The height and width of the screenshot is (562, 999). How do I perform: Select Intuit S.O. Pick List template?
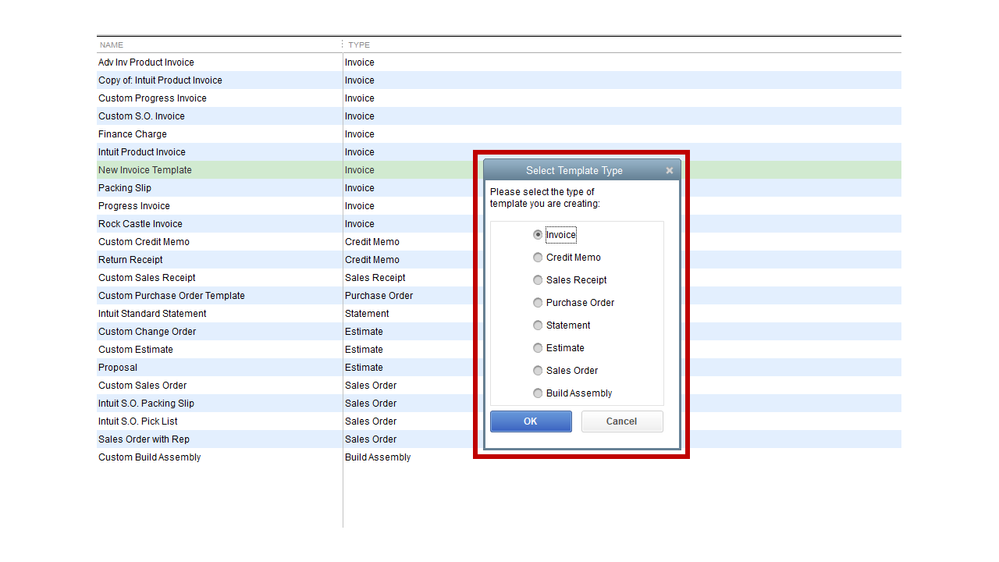pyautogui.click(x=138, y=421)
